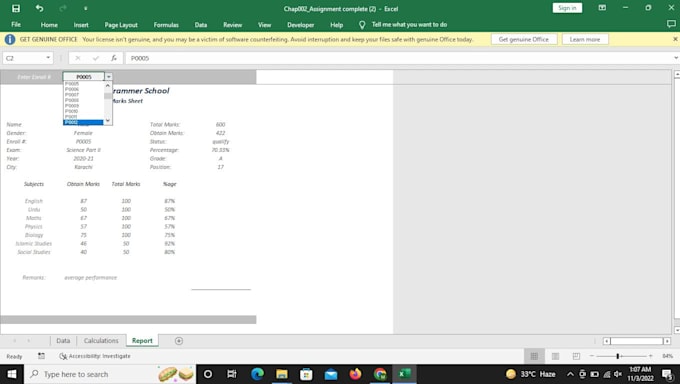Image resolution: width=680 pixels, height=384 pixels.
Task: Open the Review tab
Action: pyautogui.click(x=232, y=25)
